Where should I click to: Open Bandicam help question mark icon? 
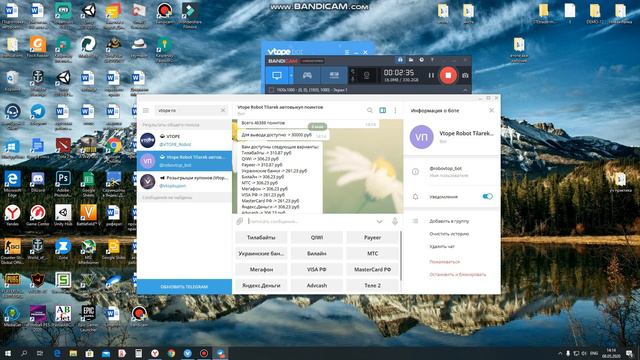click(432, 60)
